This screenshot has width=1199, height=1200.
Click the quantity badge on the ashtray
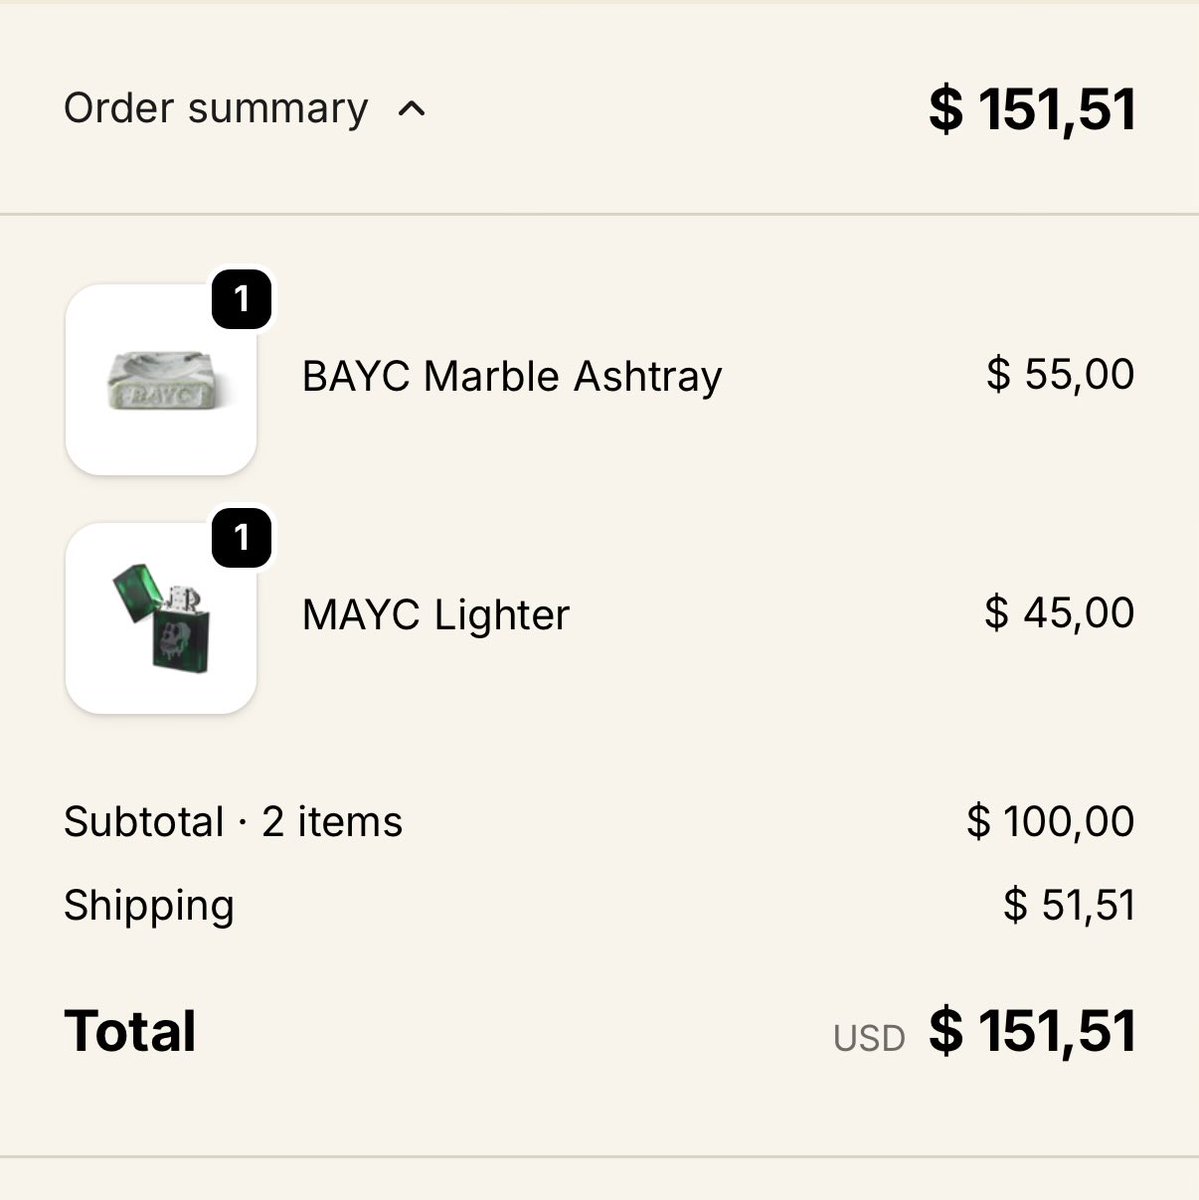[241, 299]
